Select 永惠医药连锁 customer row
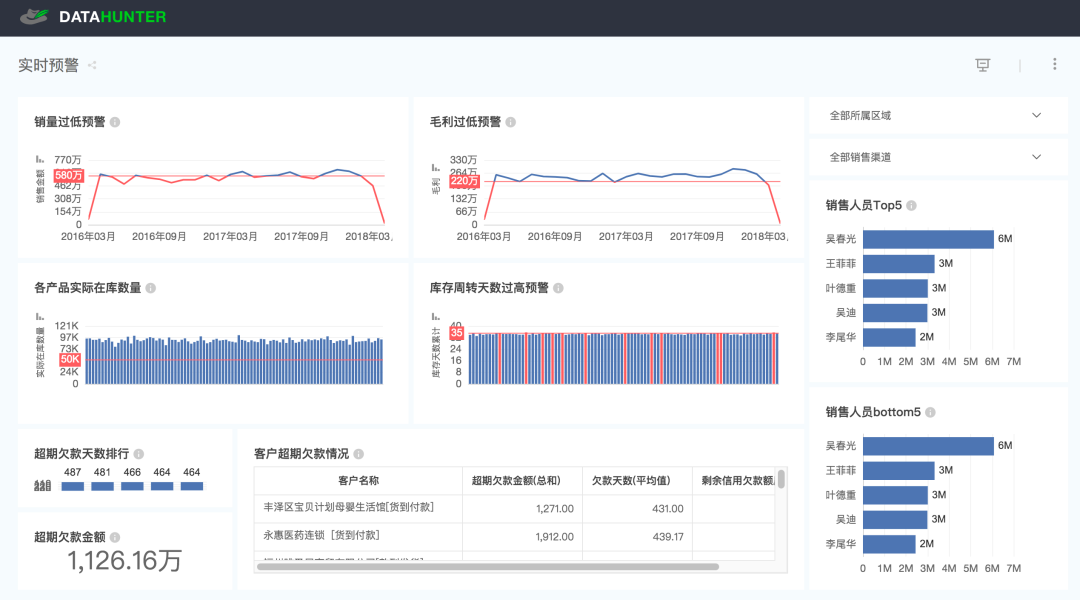The image size is (1080, 600). click(x=515, y=537)
